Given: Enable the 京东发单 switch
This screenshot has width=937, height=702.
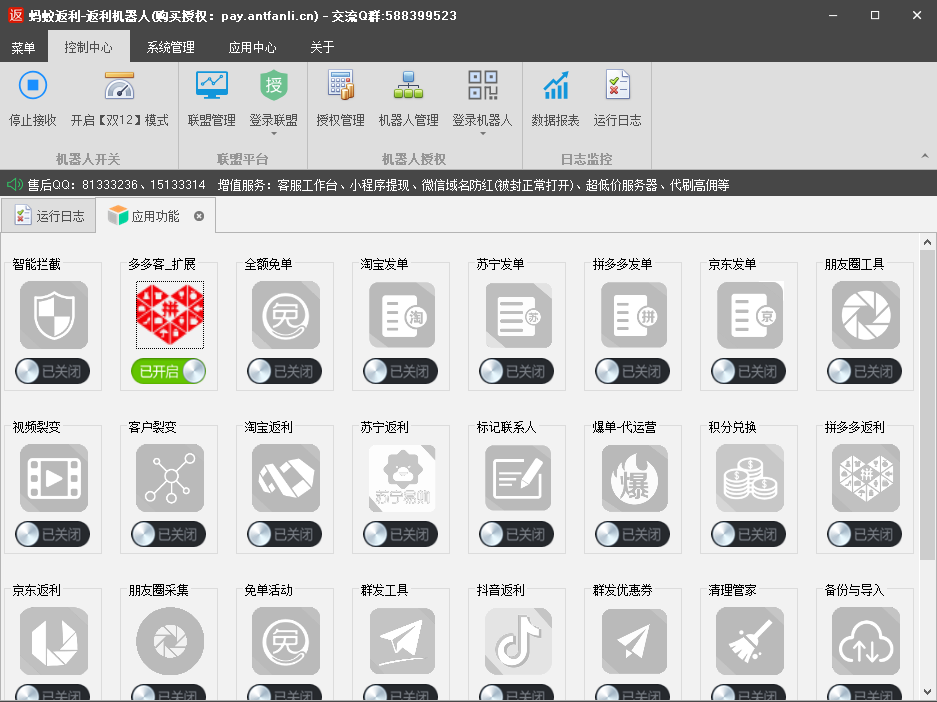Looking at the screenshot, I should click(748, 371).
